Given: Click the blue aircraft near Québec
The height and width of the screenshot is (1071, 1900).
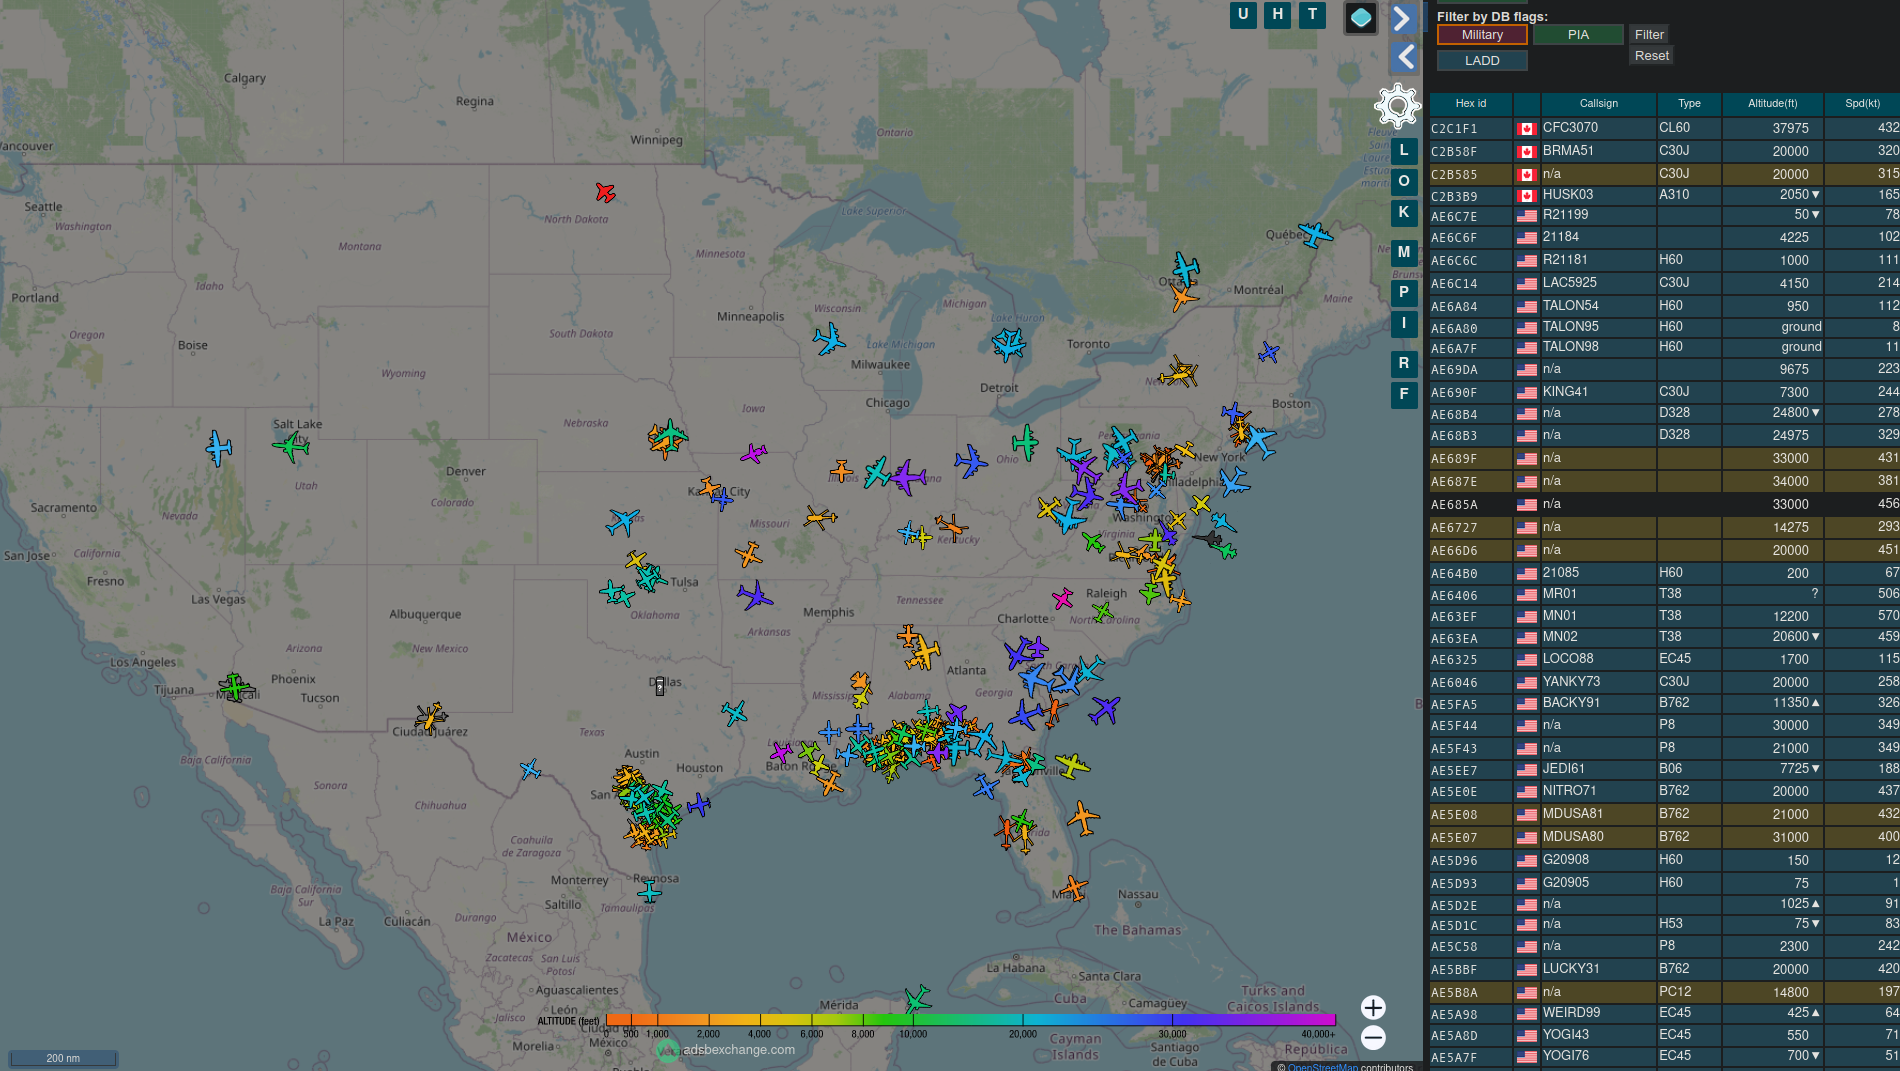Looking at the screenshot, I should tap(1315, 235).
